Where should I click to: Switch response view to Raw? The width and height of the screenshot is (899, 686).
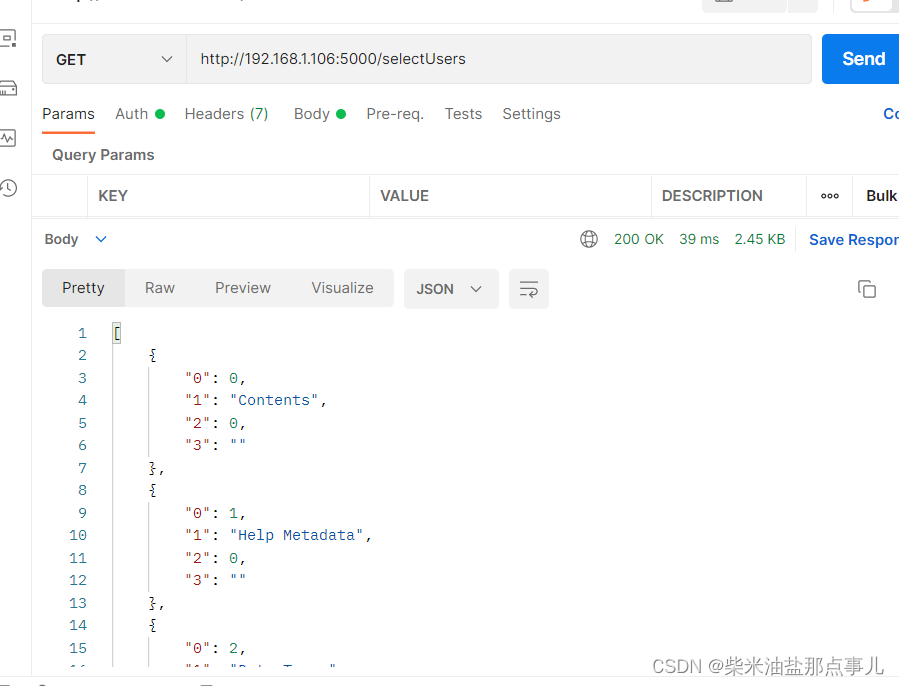click(159, 288)
